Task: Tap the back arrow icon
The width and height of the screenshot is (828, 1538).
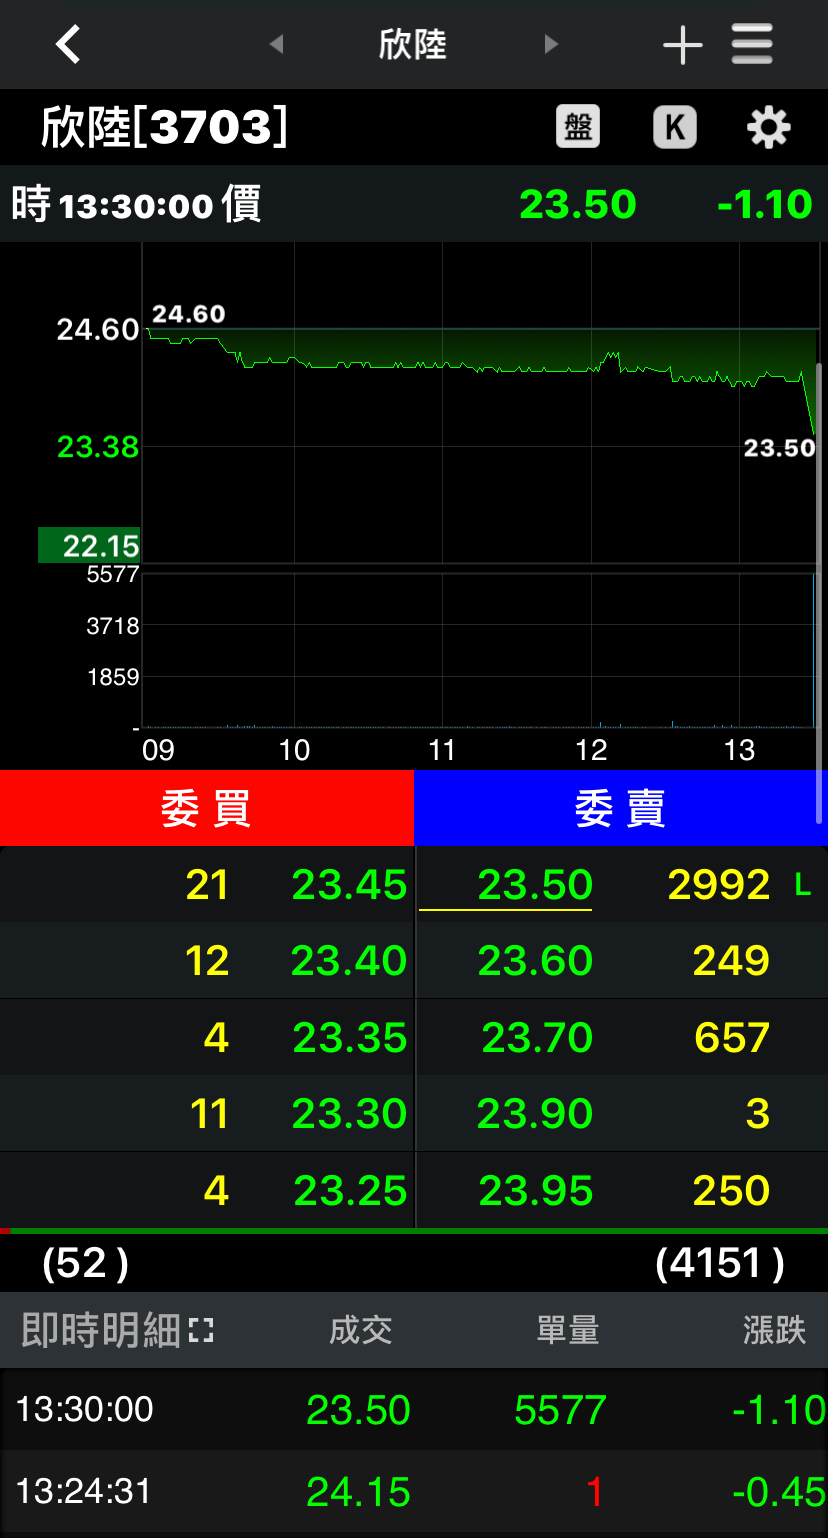Action: coord(67,45)
